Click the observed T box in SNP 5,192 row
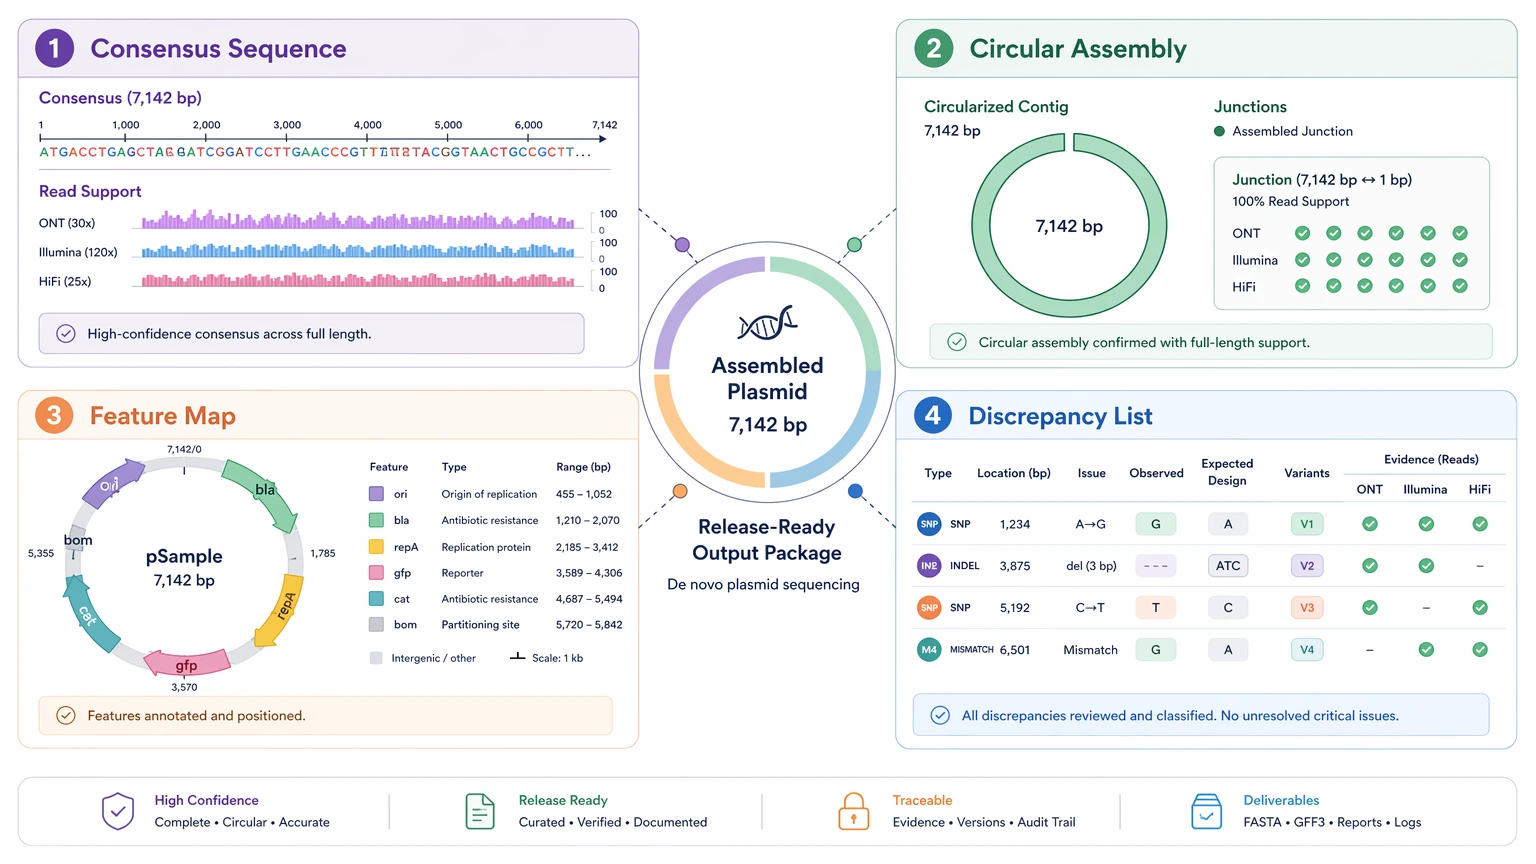Image resolution: width=1536 pixels, height=864 pixels. [x=1156, y=608]
